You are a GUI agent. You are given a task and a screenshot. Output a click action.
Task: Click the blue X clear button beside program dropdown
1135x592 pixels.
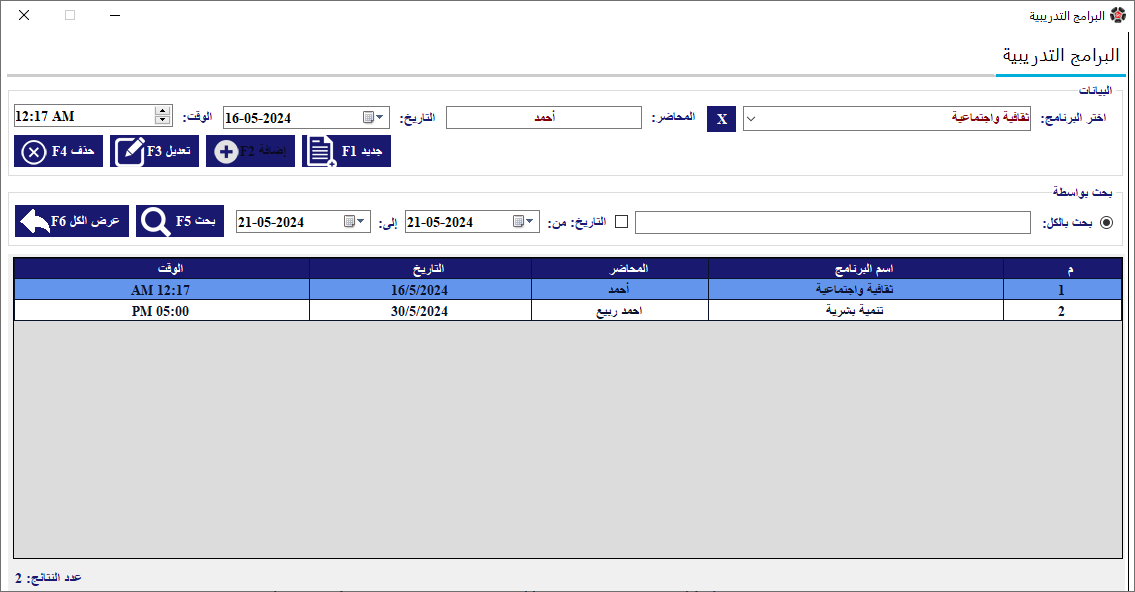(722, 119)
